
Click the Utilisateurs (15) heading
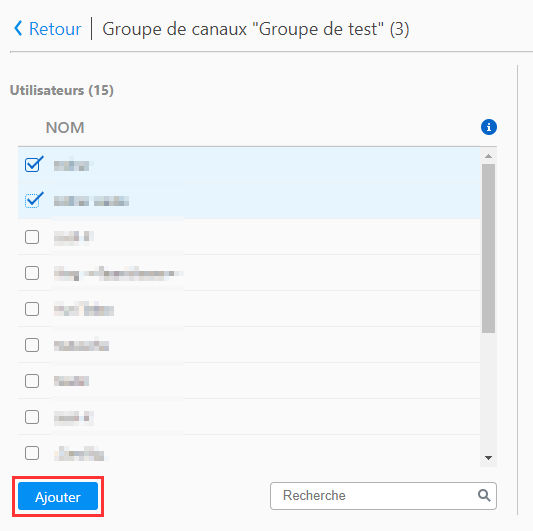point(62,90)
